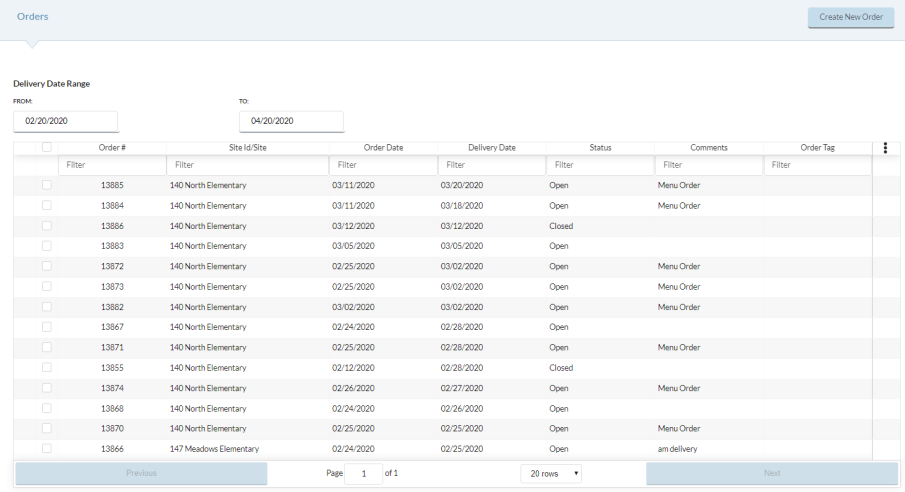Click the TO date field 04/20/2020
This screenshot has width=905, height=492.
point(291,121)
